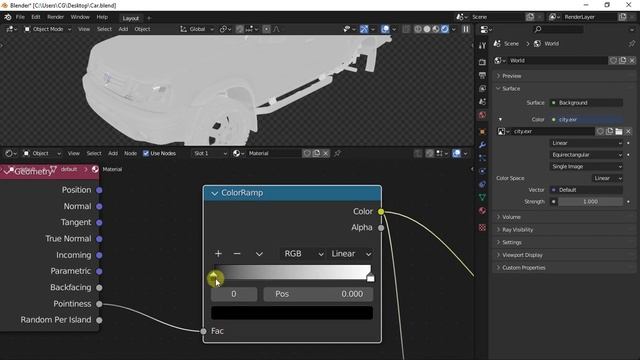Open the node editor Node menu
The width and height of the screenshot is (640, 360).
(131, 153)
